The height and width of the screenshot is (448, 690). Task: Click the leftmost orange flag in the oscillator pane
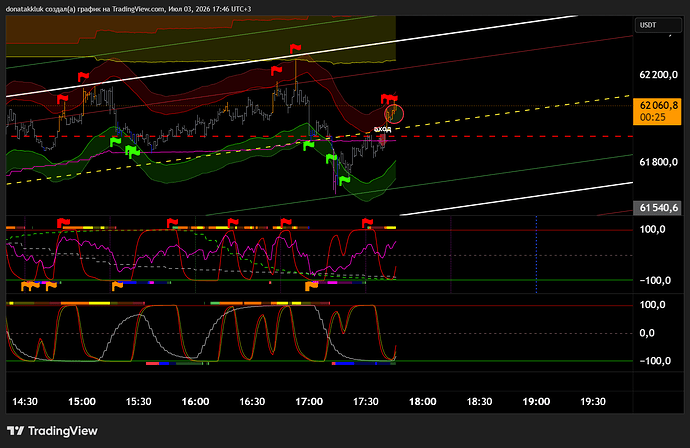[27, 286]
